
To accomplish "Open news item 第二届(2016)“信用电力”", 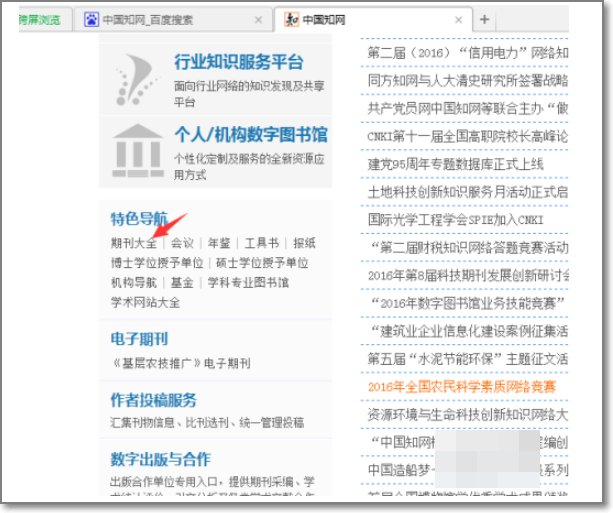I will (468, 53).
